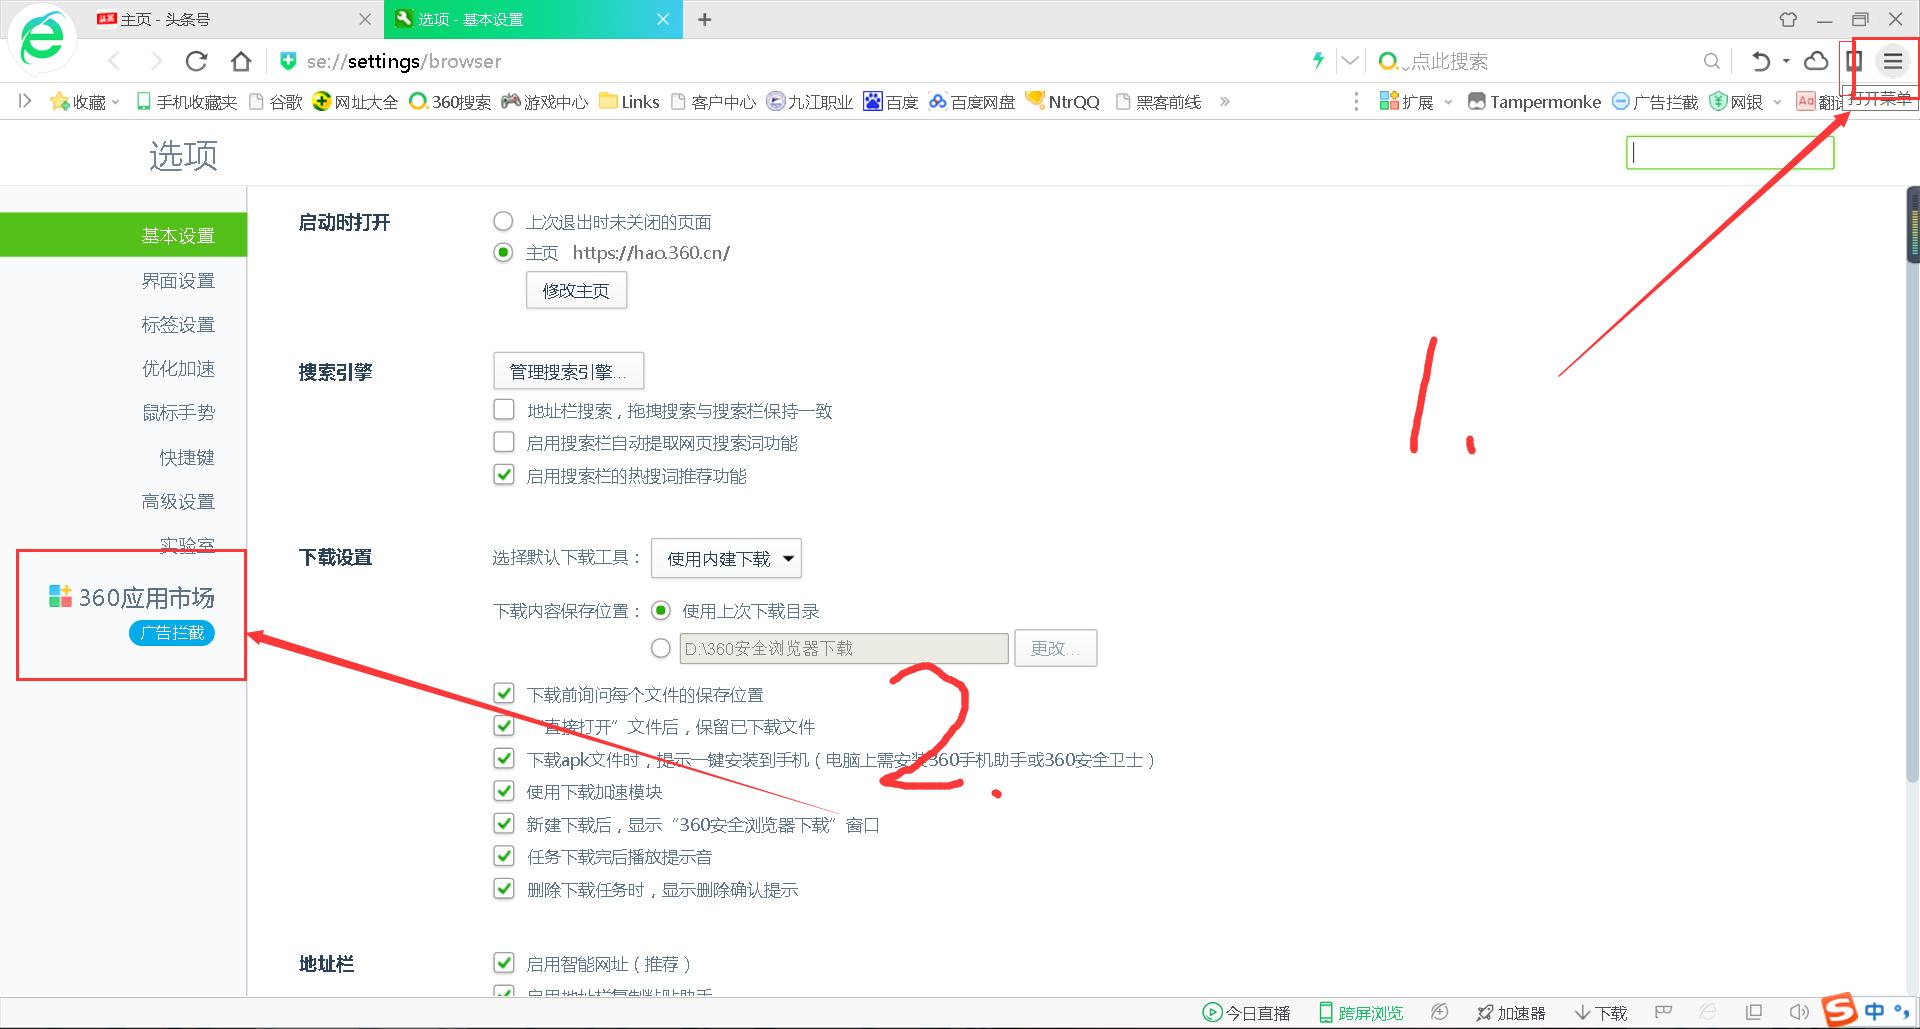Click the 网银 online banking shield icon
Image resolution: width=1920 pixels, height=1029 pixels.
click(1718, 101)
